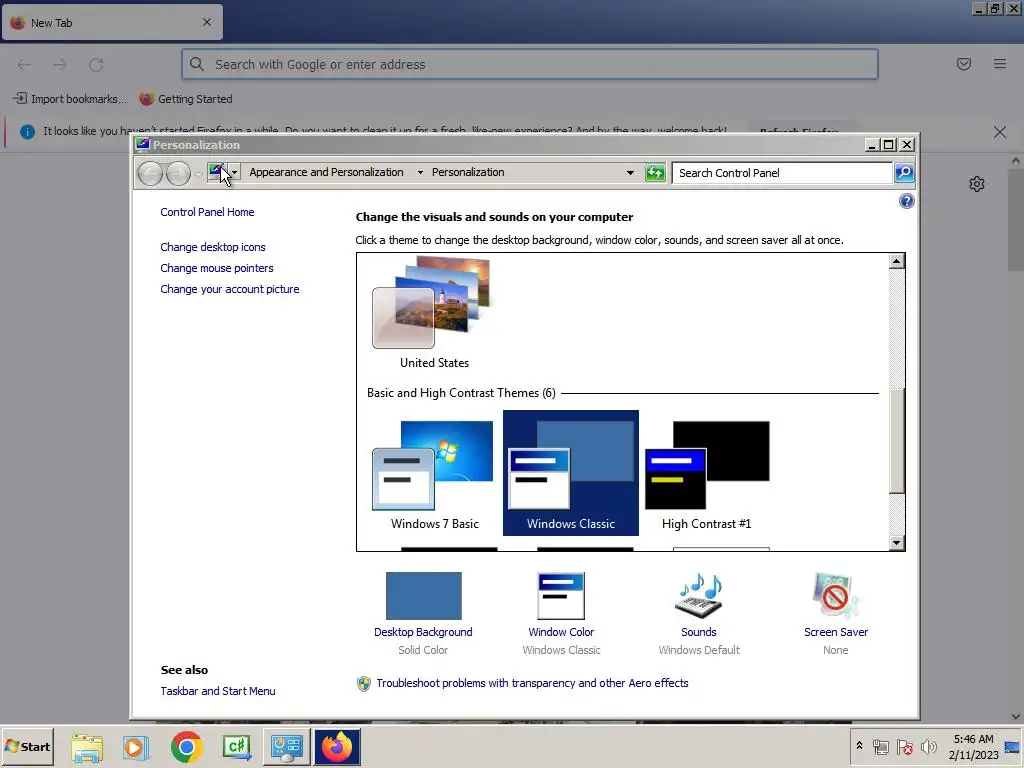Open the address bar history dropdown
This screenshot has height=768, width=1024.
click(630, 172)
